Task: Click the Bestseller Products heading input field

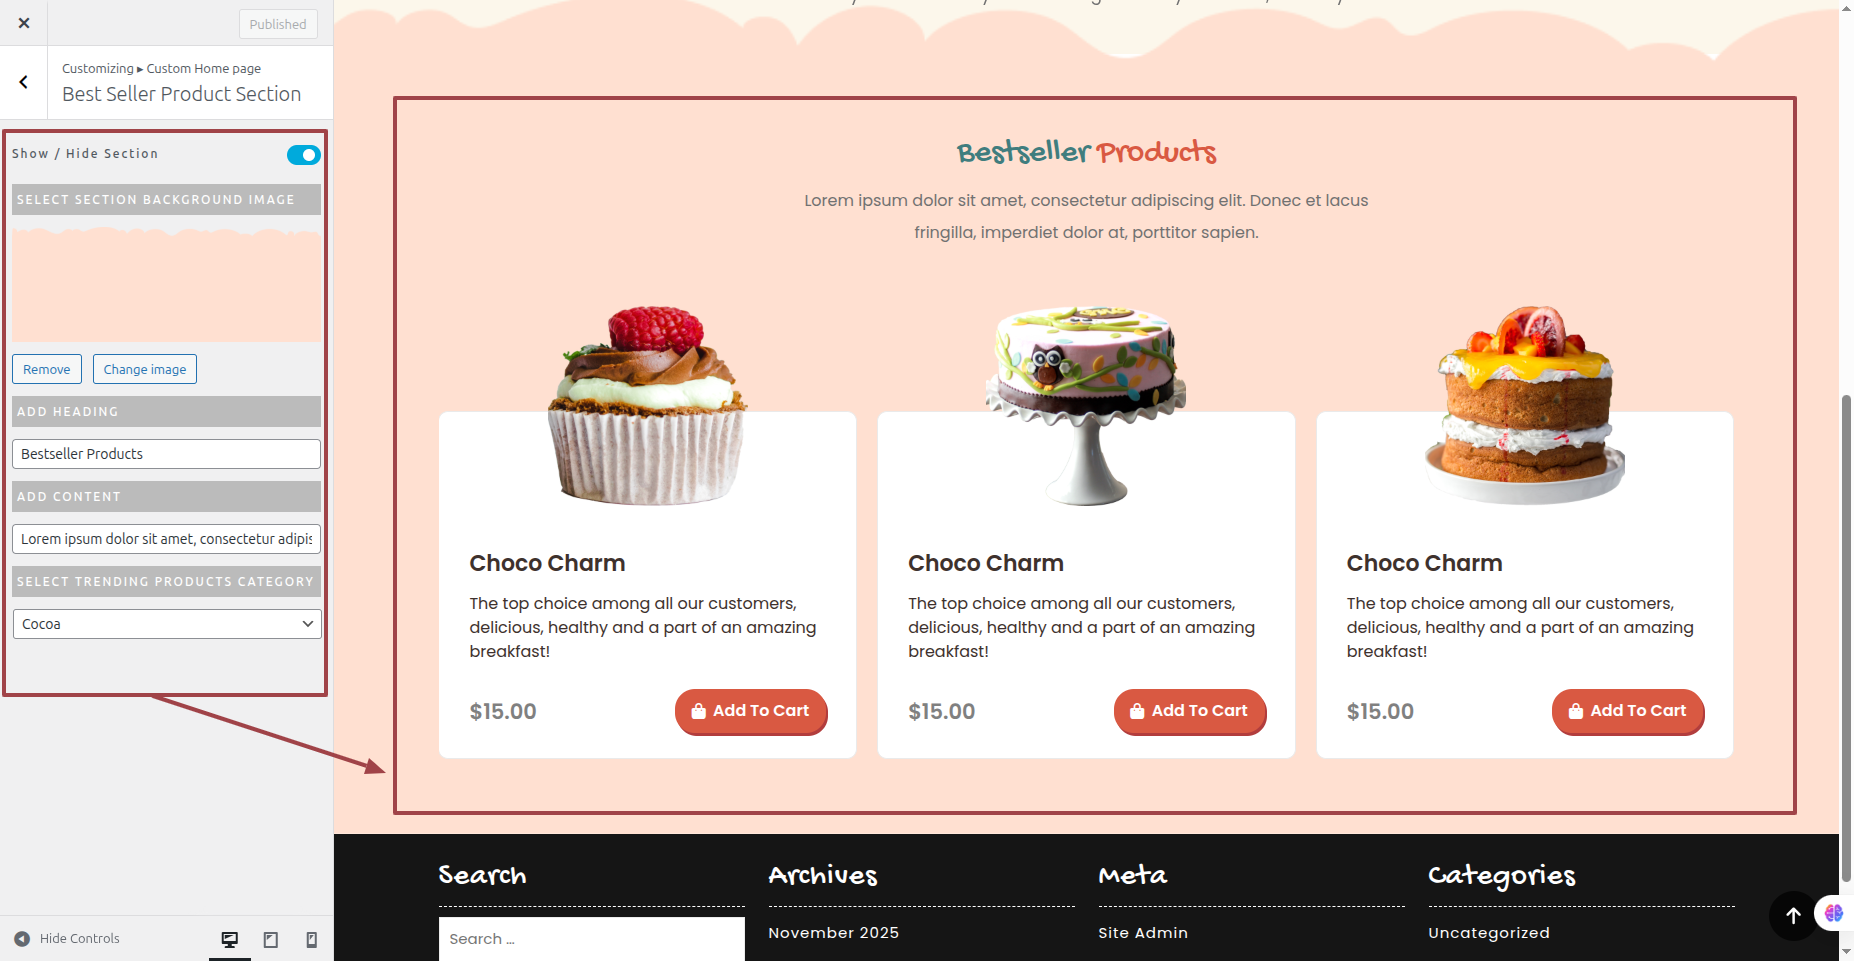Action: tap(167, 454)
